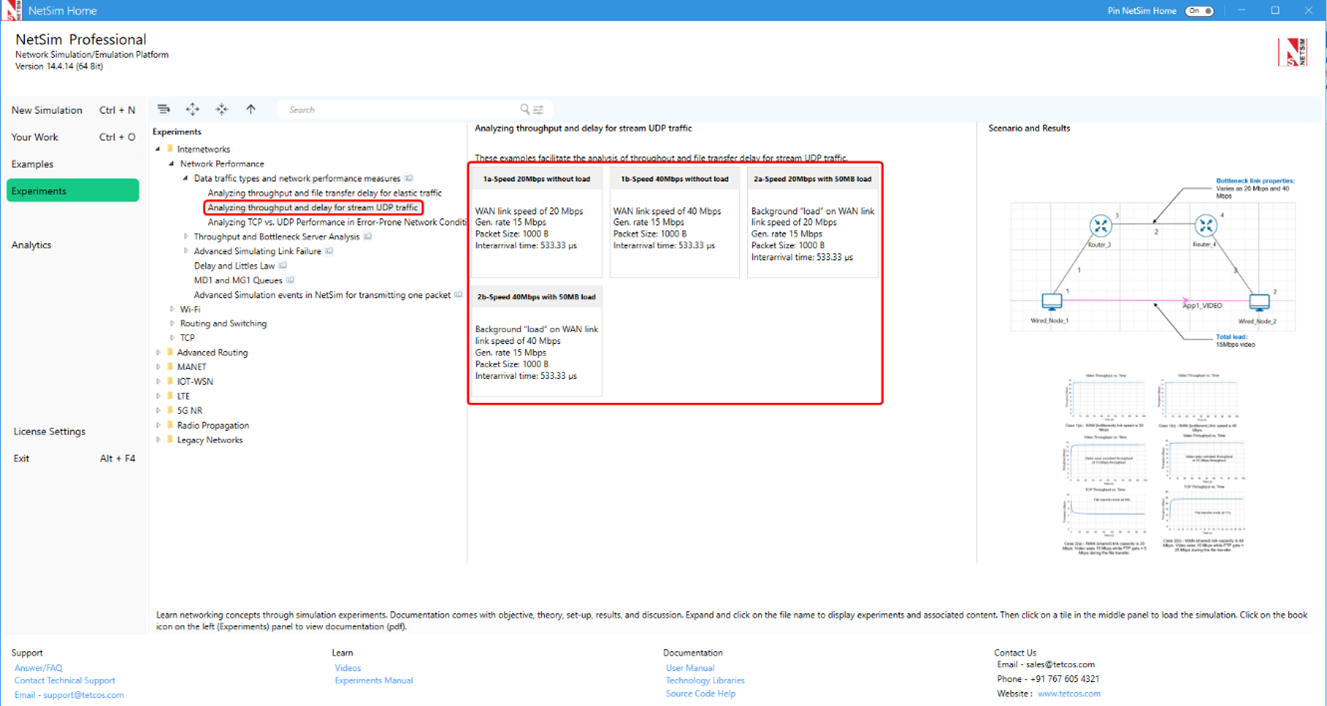
Task: Expand the MANET folder
Action: [158, 367]
